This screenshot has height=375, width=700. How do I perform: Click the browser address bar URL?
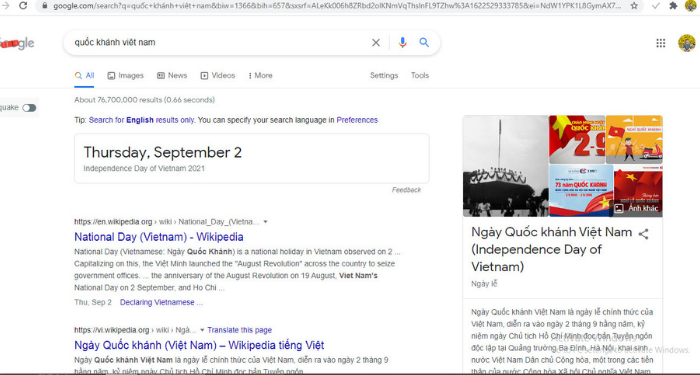[x=337, y=6]
